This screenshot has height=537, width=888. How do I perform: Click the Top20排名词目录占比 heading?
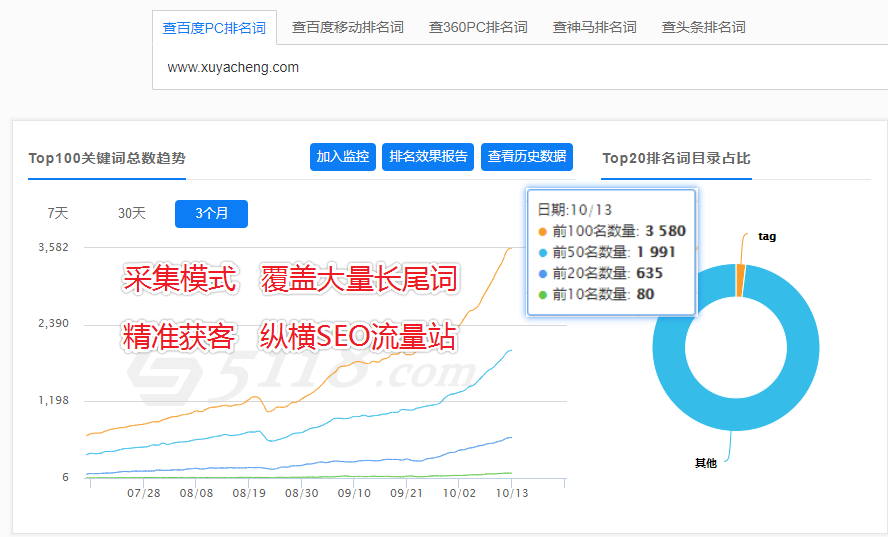pos(676,158)
